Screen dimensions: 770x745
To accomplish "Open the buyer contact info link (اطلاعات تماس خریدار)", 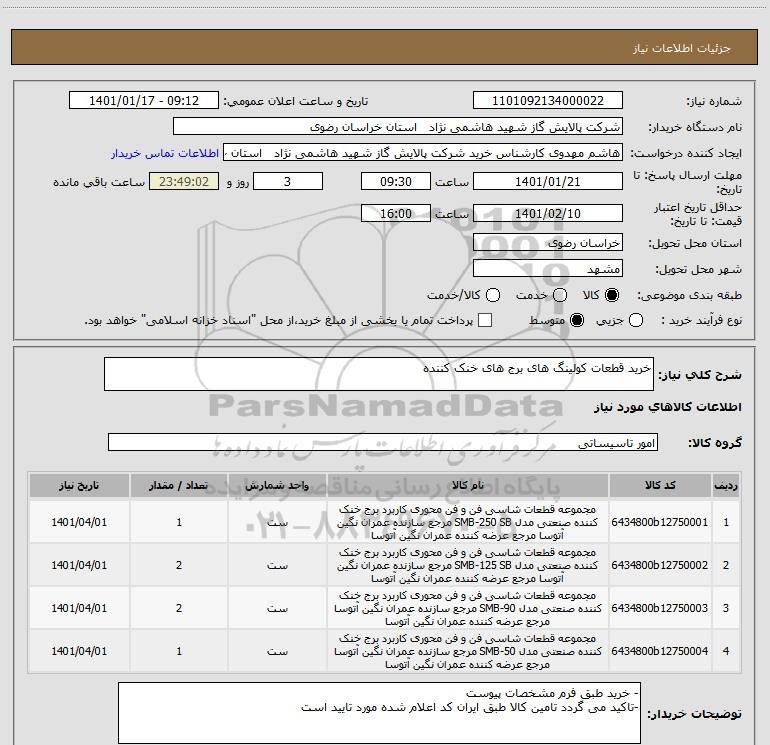I will [165, 153].
